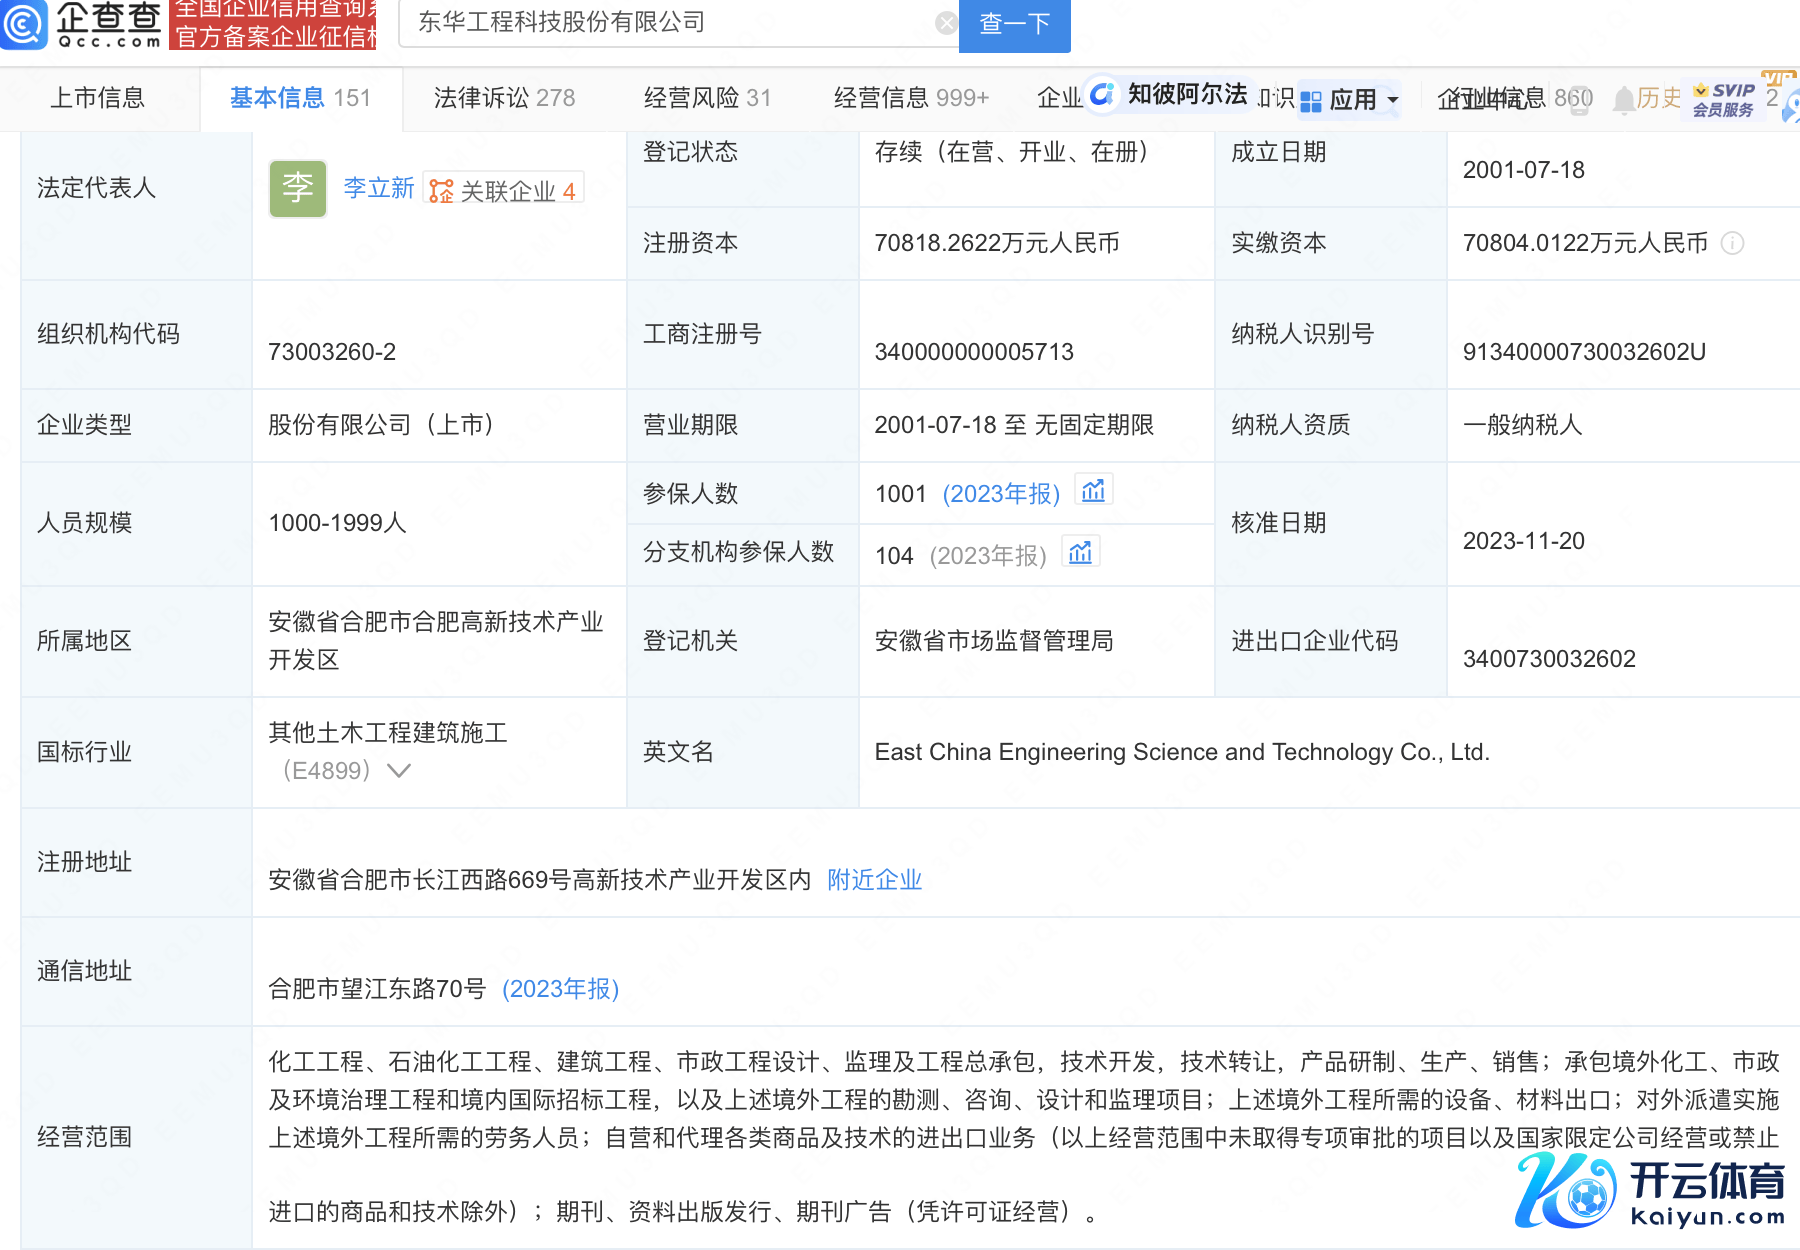The width and height of the screenshot is (1800, 1250).
Task: Open 李立新 legal representative link
Action: click(378, 188)
